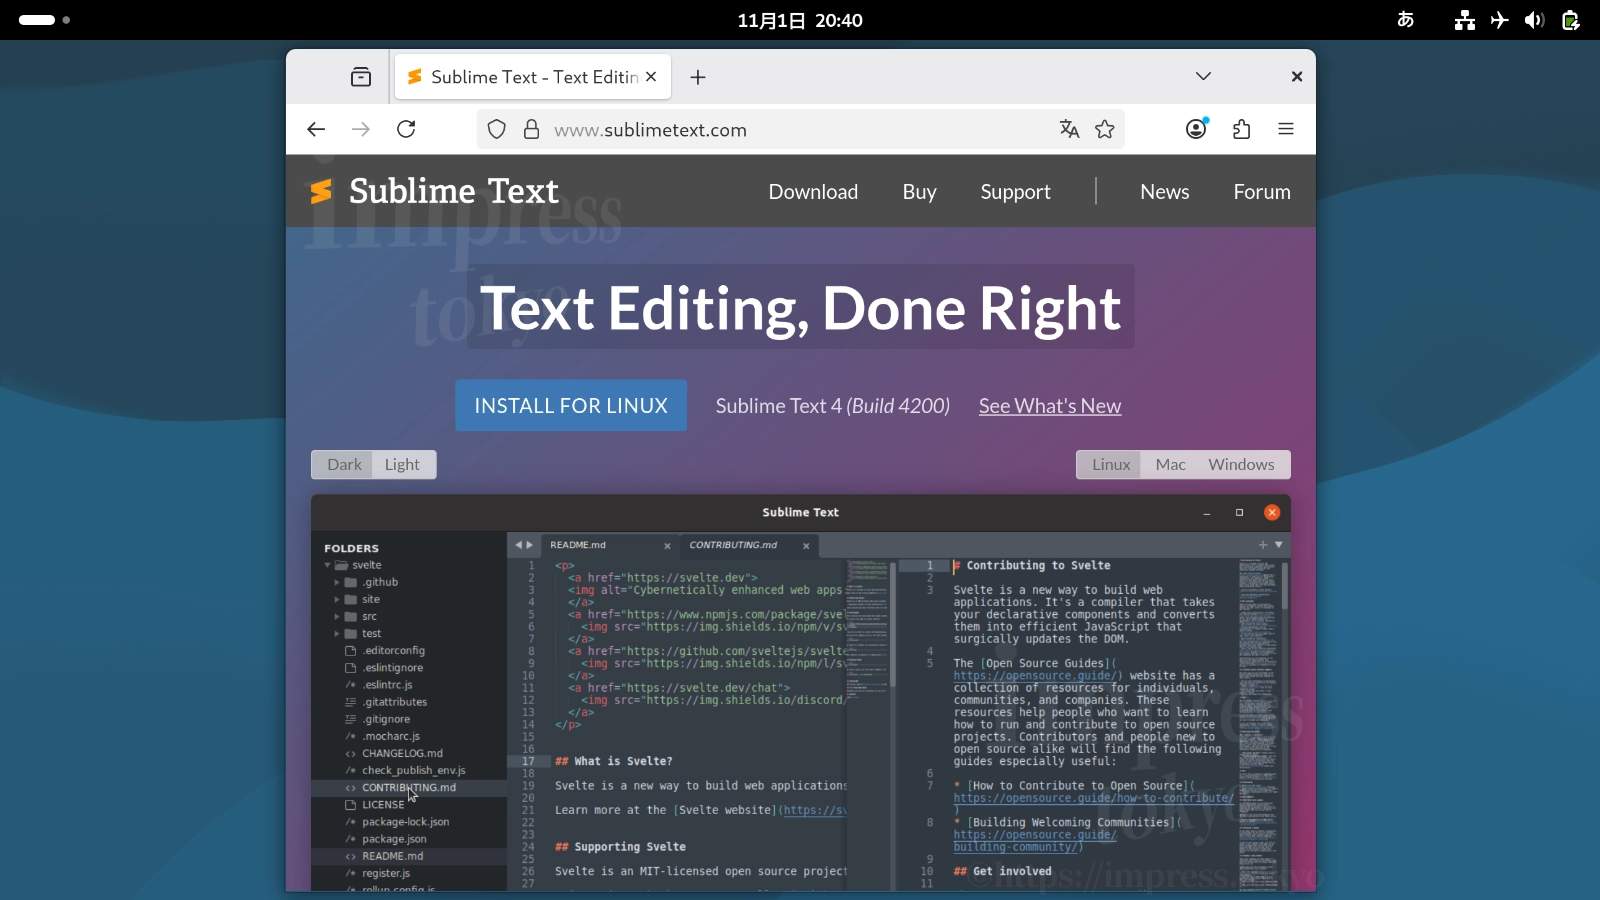Screen dimensions: 1600x900
Task: Open the GNOME Activities overview indicator
Action: (x=44, y=20)
